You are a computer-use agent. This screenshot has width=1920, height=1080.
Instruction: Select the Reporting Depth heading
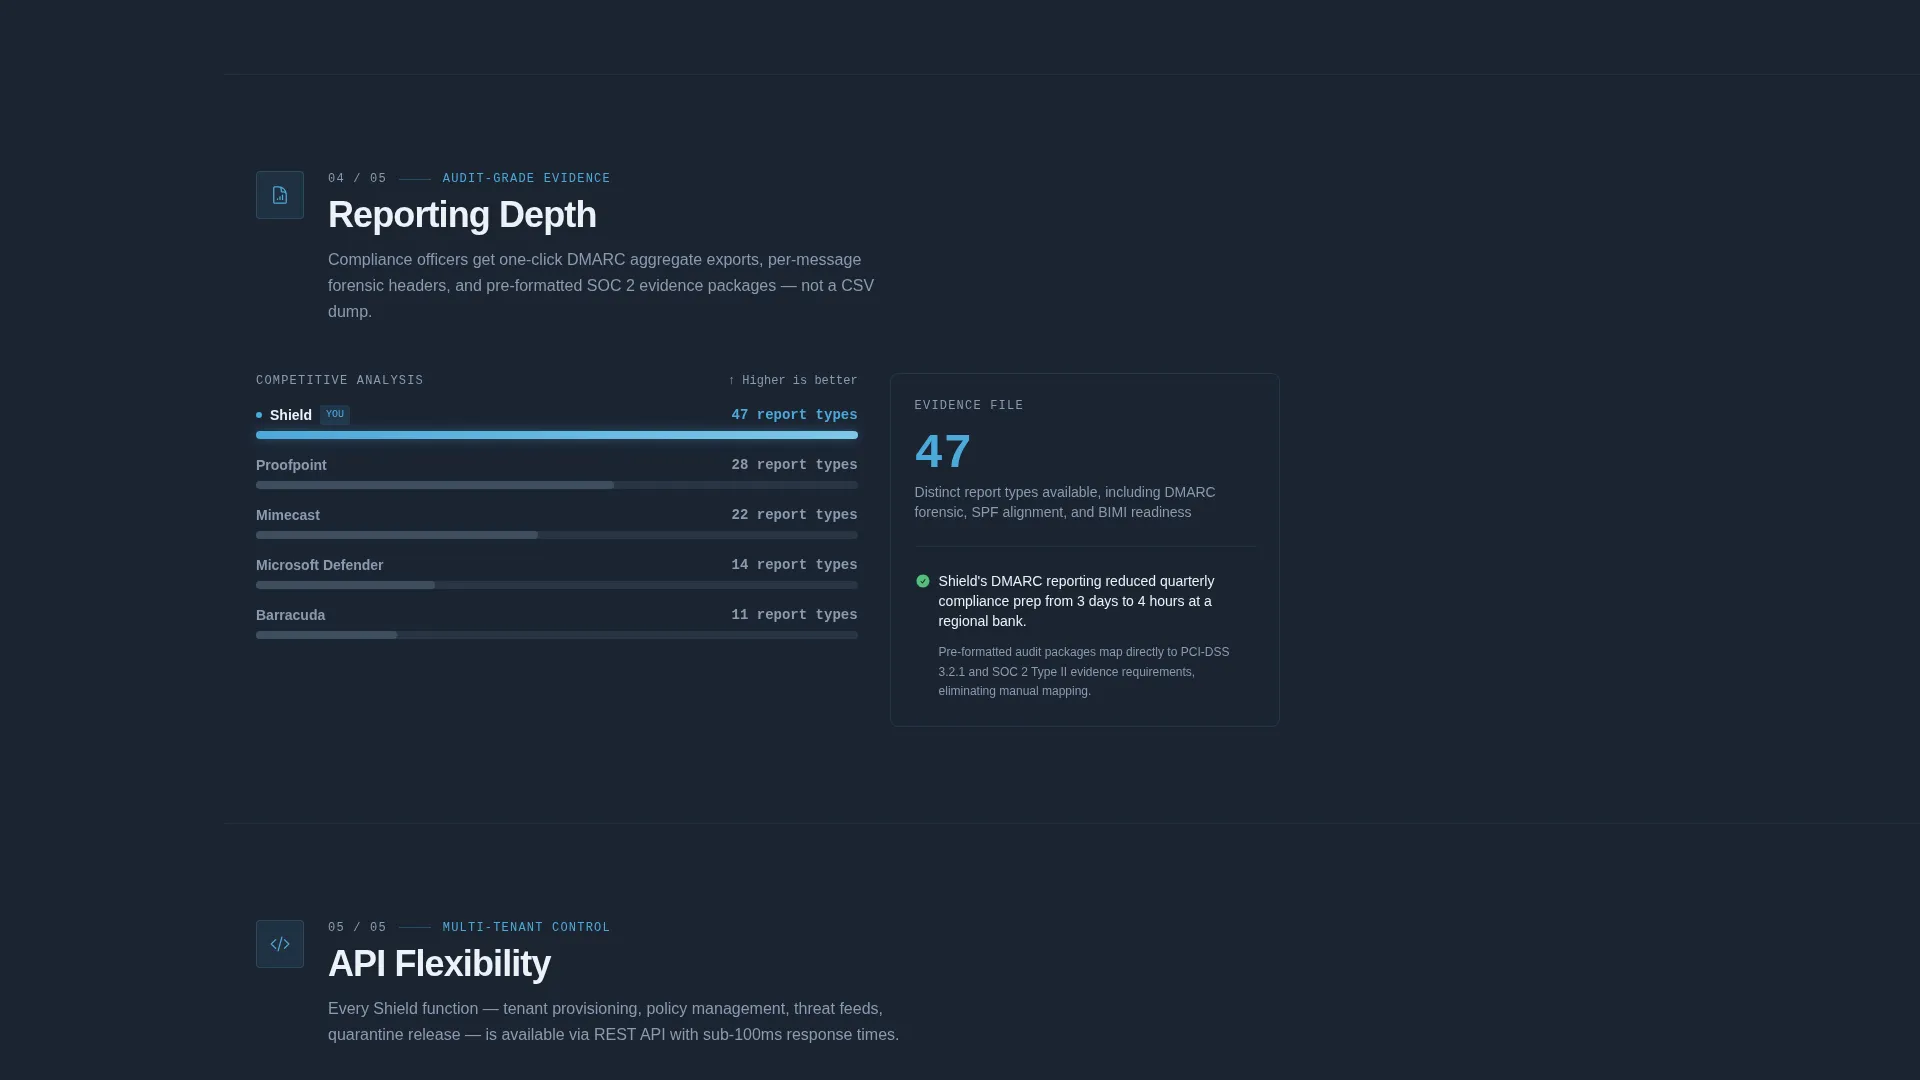point(462,215)
